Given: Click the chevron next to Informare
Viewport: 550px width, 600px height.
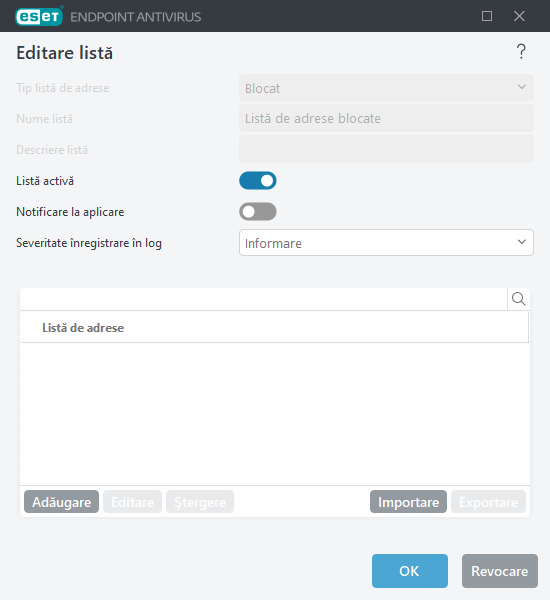Looking at the screenshot, I should (521, 242).
